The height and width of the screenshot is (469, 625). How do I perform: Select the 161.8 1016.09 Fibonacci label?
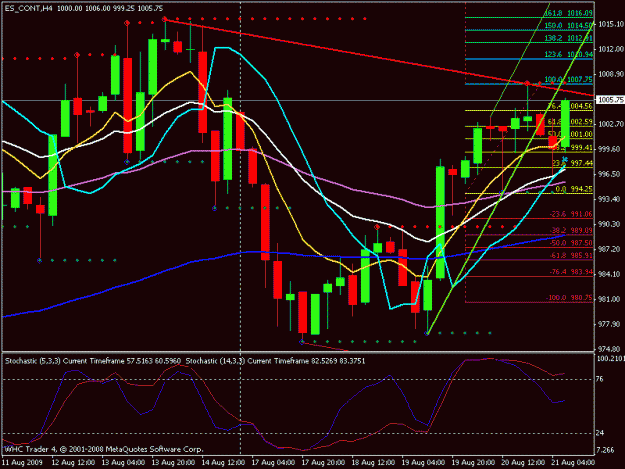click(568, 13)
